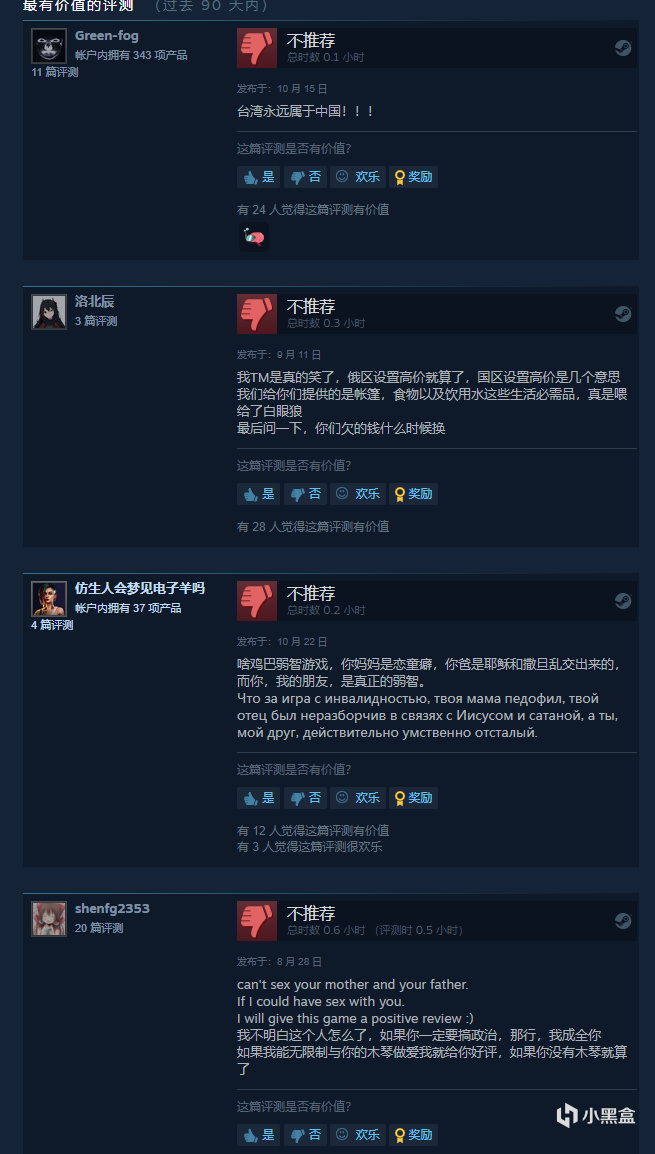Vote 否 (no) on Green-fog's review
The width and height of the screenshot is (655, 1154).
(x=305, y=177)
